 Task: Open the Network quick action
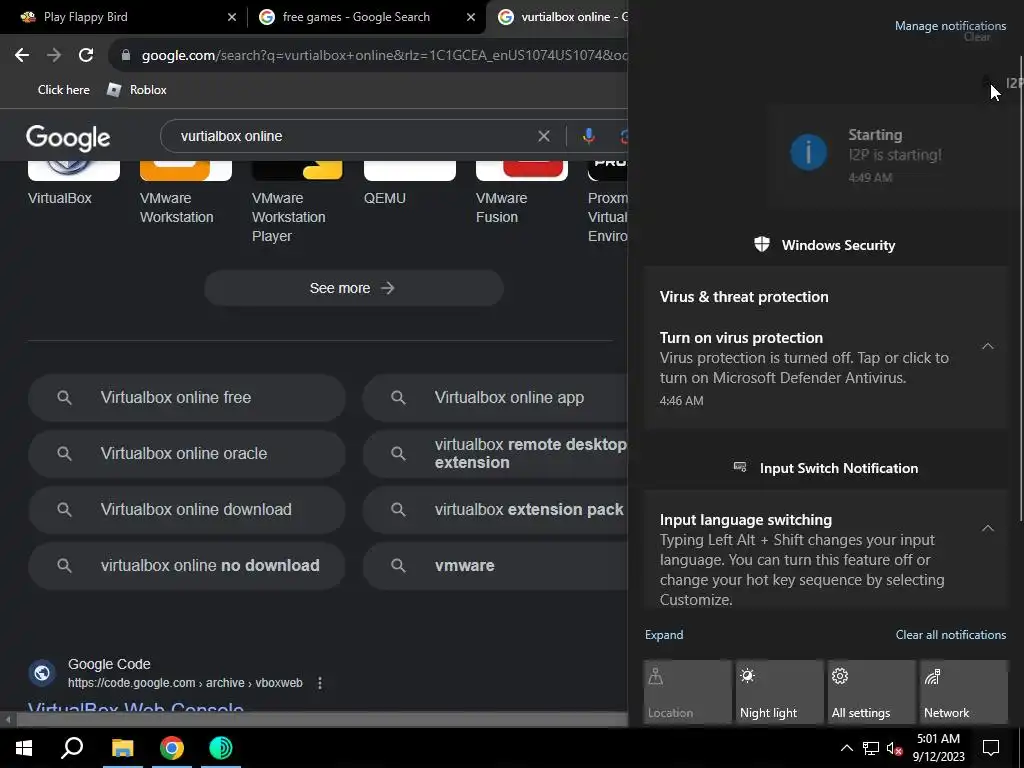click(x=964, y=692)
